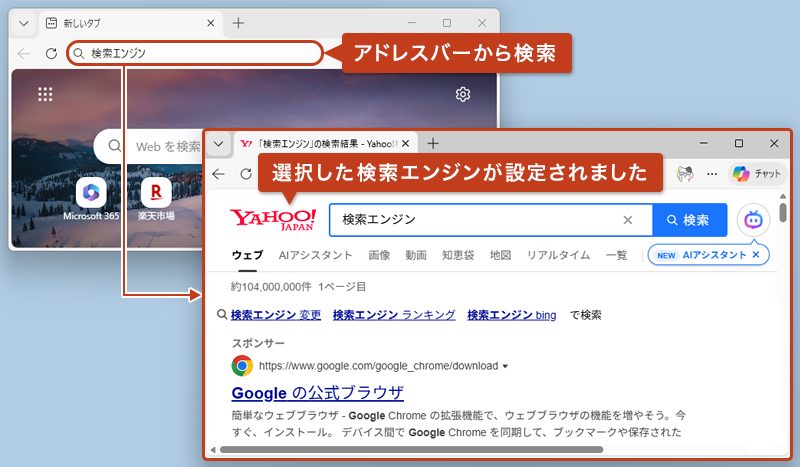Click refresh icon in back Edge window

click(51, 53)
